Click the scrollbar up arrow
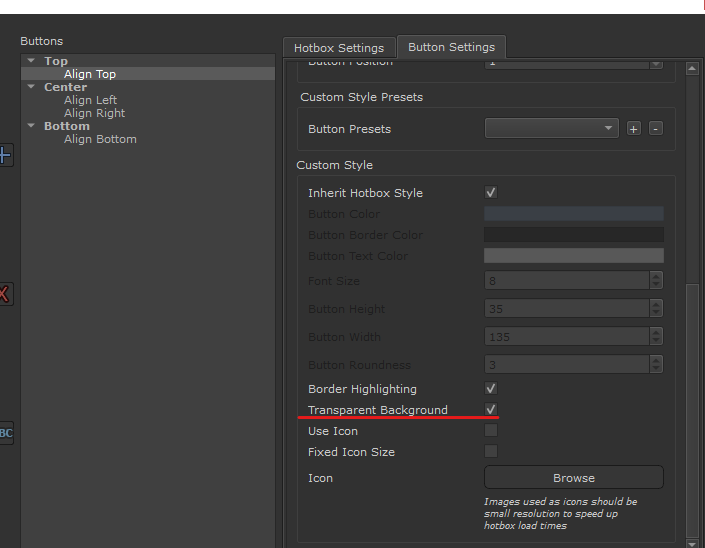 coord(691,68)
